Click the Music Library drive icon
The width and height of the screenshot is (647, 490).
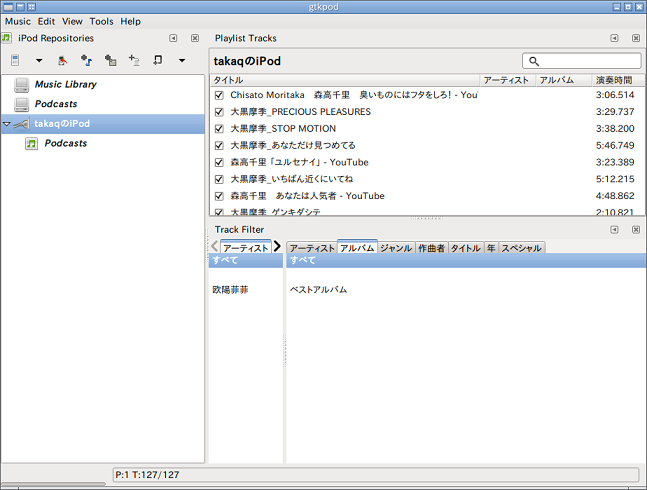point(21,85)
